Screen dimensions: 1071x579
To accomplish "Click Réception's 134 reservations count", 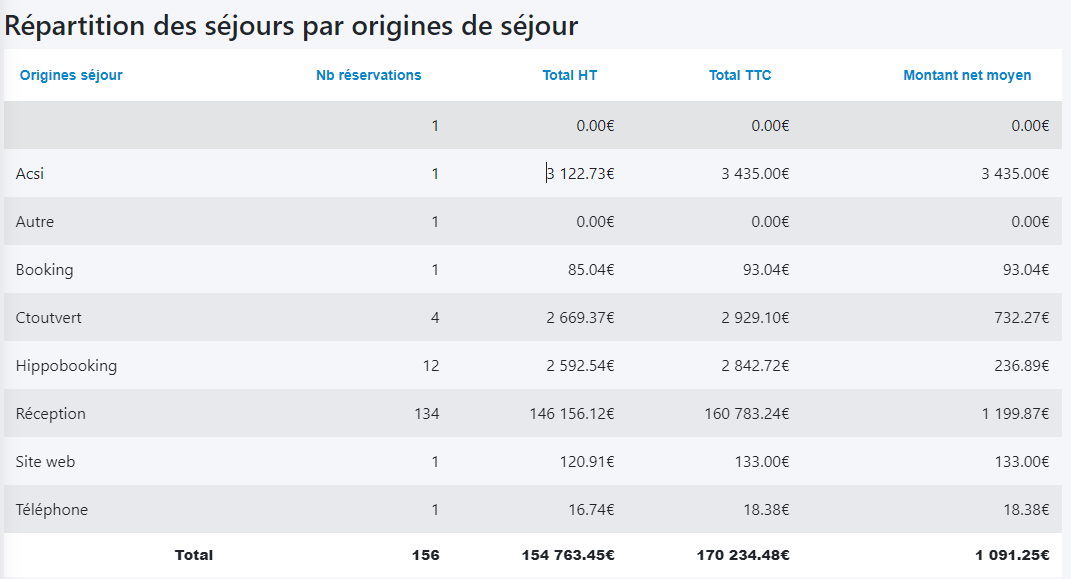I will 426,414.
